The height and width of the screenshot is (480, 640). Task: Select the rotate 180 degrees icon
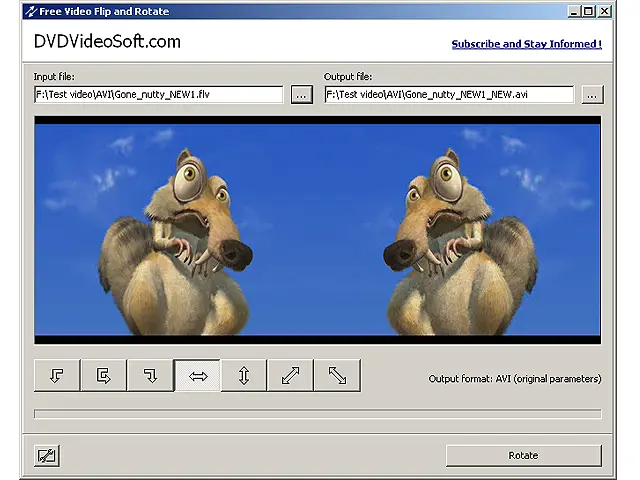point(104,376)
